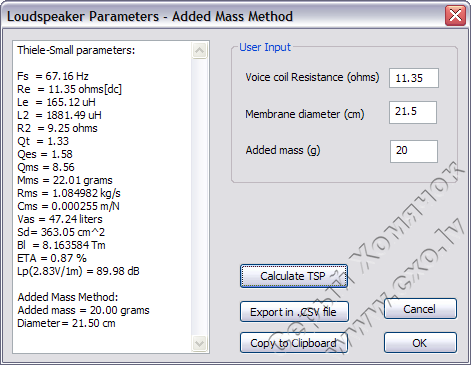Export results in .CSV file

[x=294, y=312]
